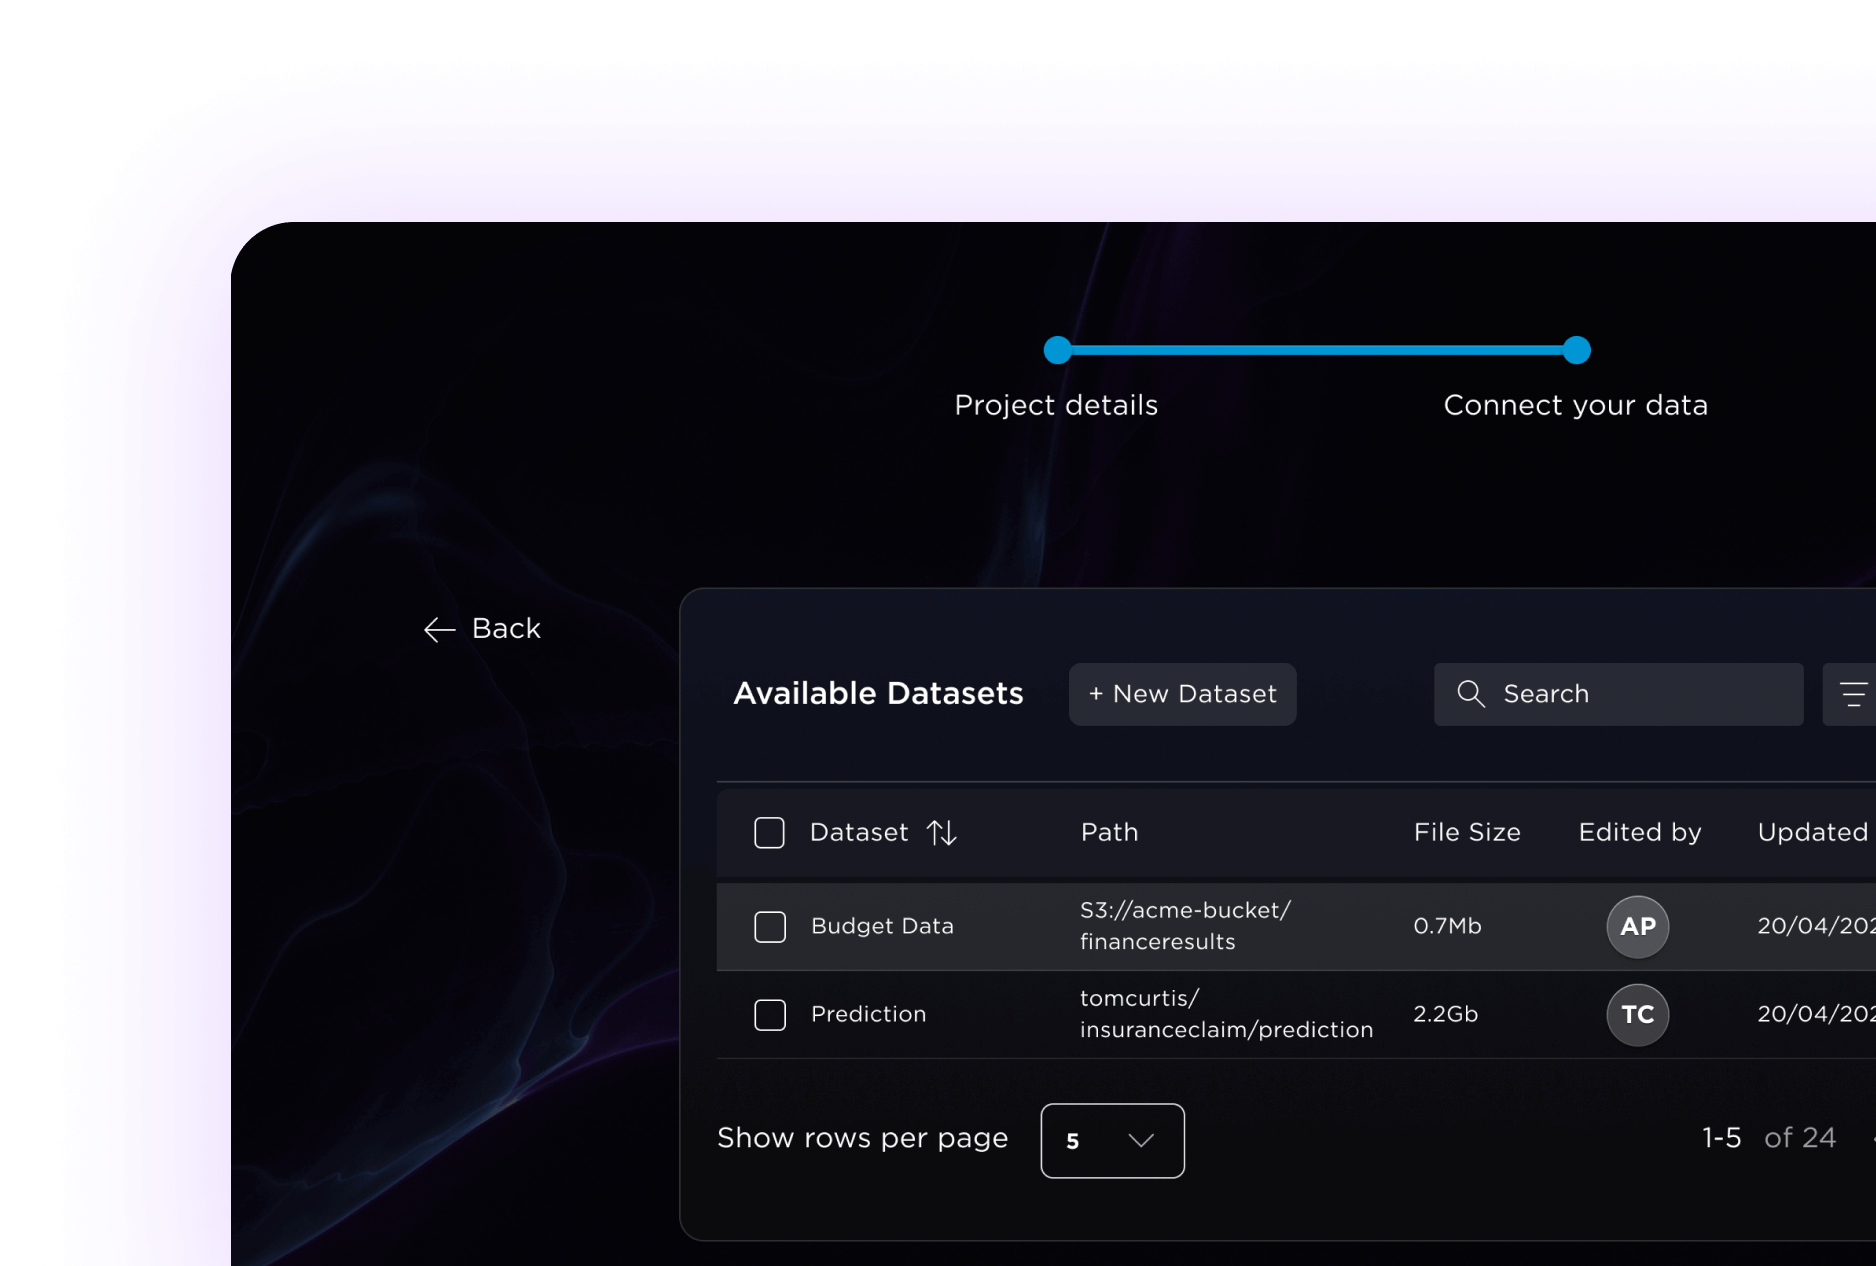This screenshot has width=1876, height=1266.
Task: Click the search magnifier icon
Action: point(1470,694)
